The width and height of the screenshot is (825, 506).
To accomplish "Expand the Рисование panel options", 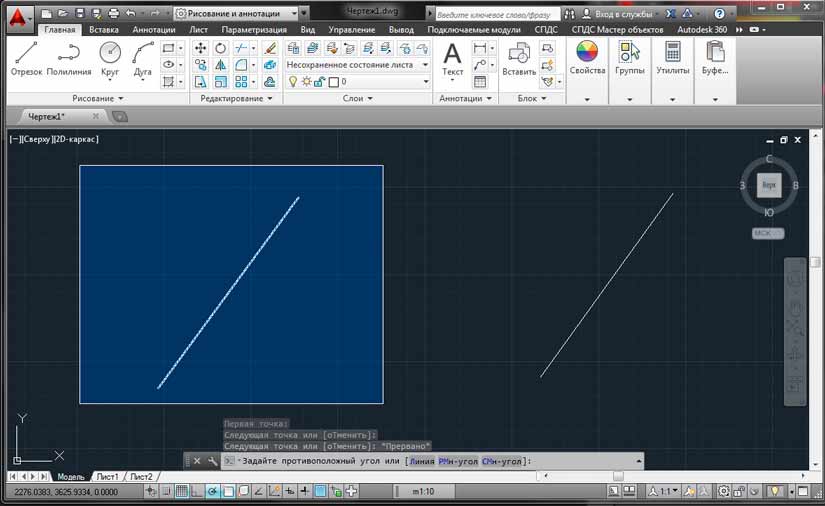I will 98,99.
